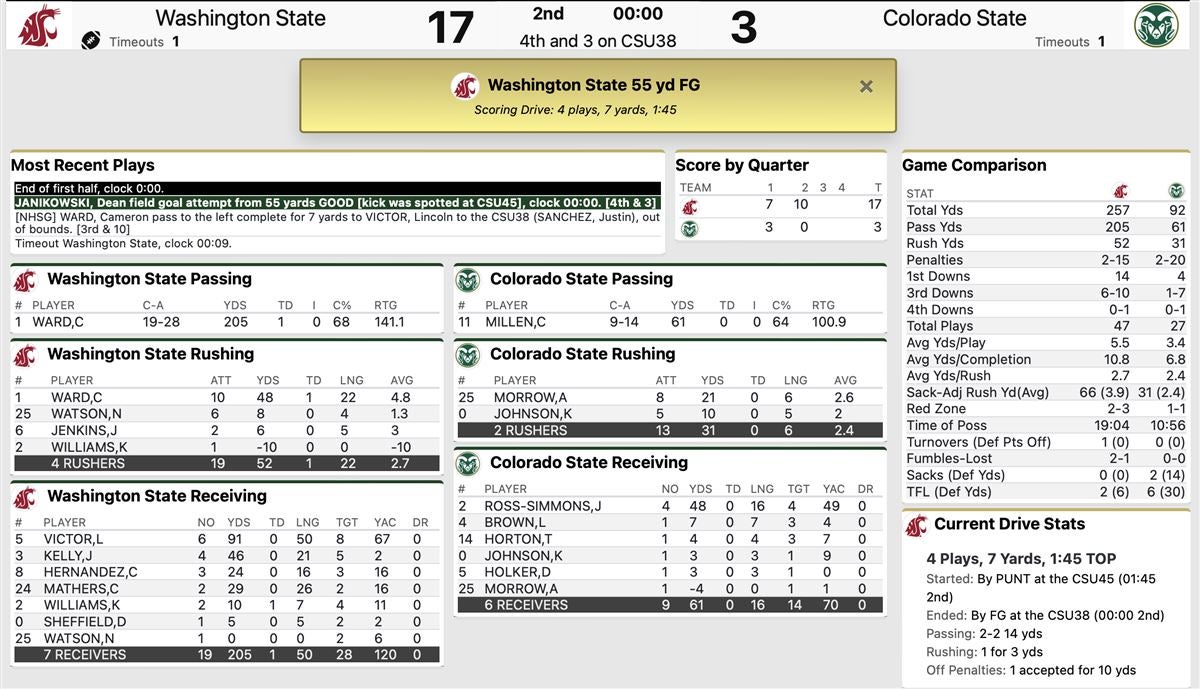Click the Cougars logo on the Washington State Passing panel
Image resolution: width=1200 pixels, height=689 pixels.
coord(27,280)
